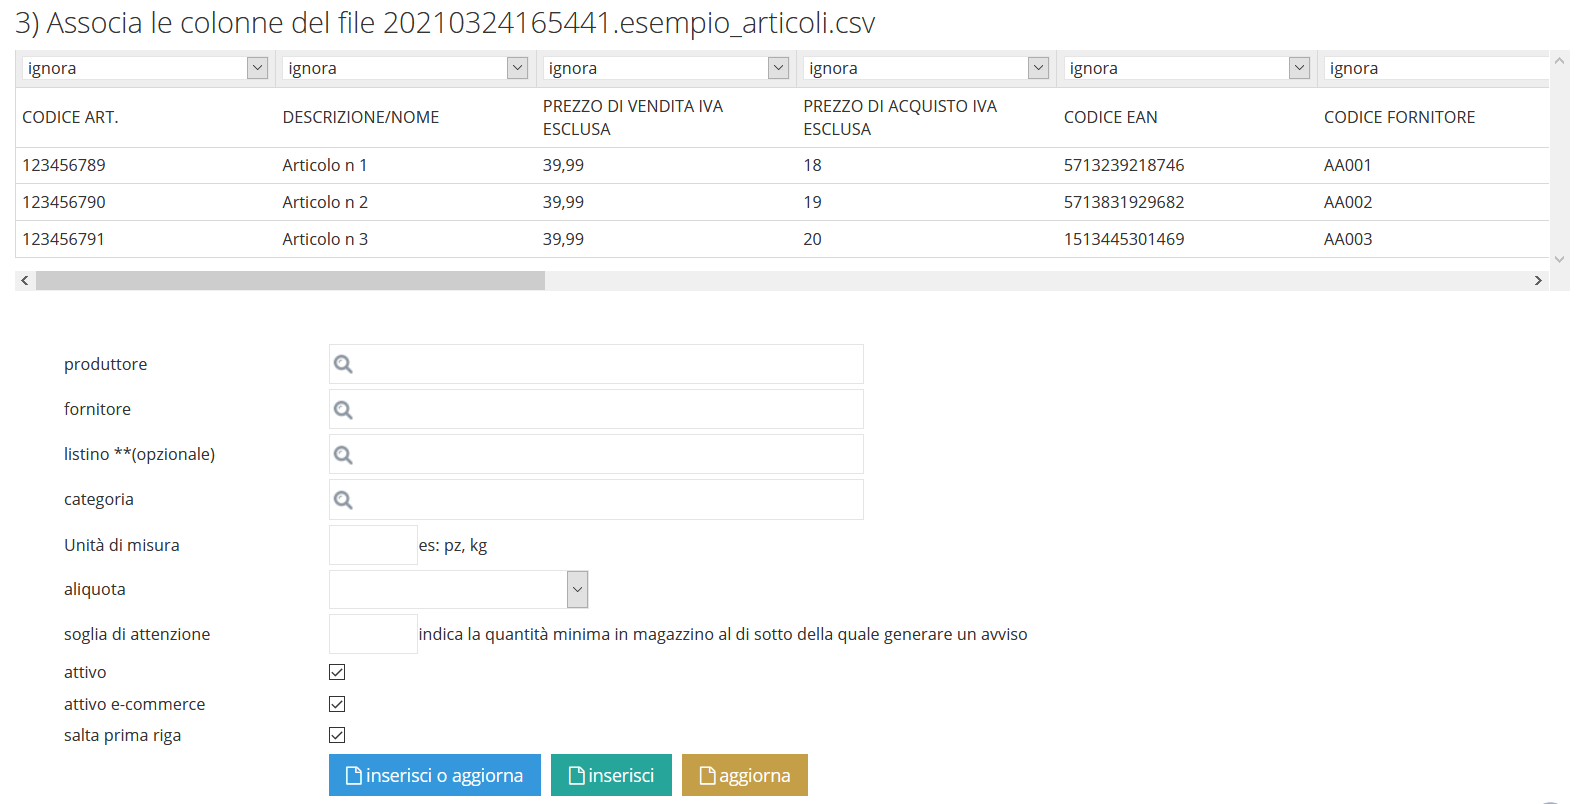Screen dimensions: 1585x804
Task: Click the soglia di attenzione input box
Action: coord(373,634)
